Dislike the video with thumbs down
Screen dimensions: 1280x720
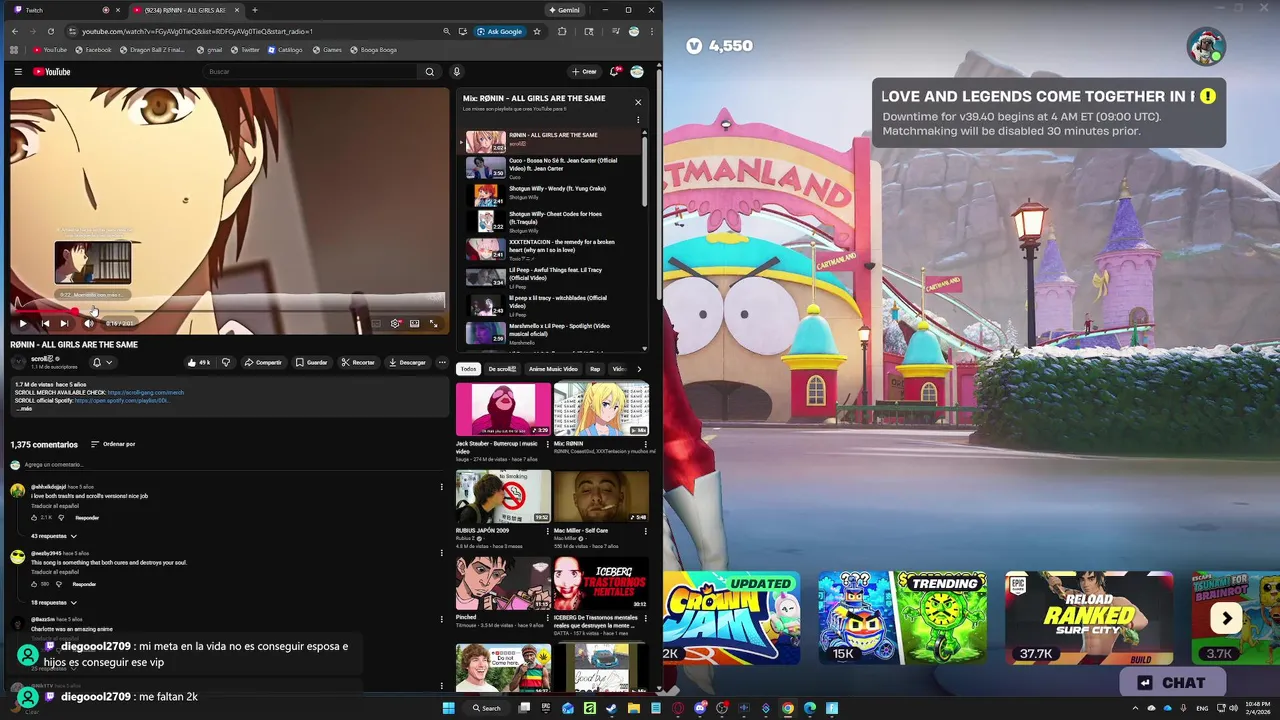226,362
